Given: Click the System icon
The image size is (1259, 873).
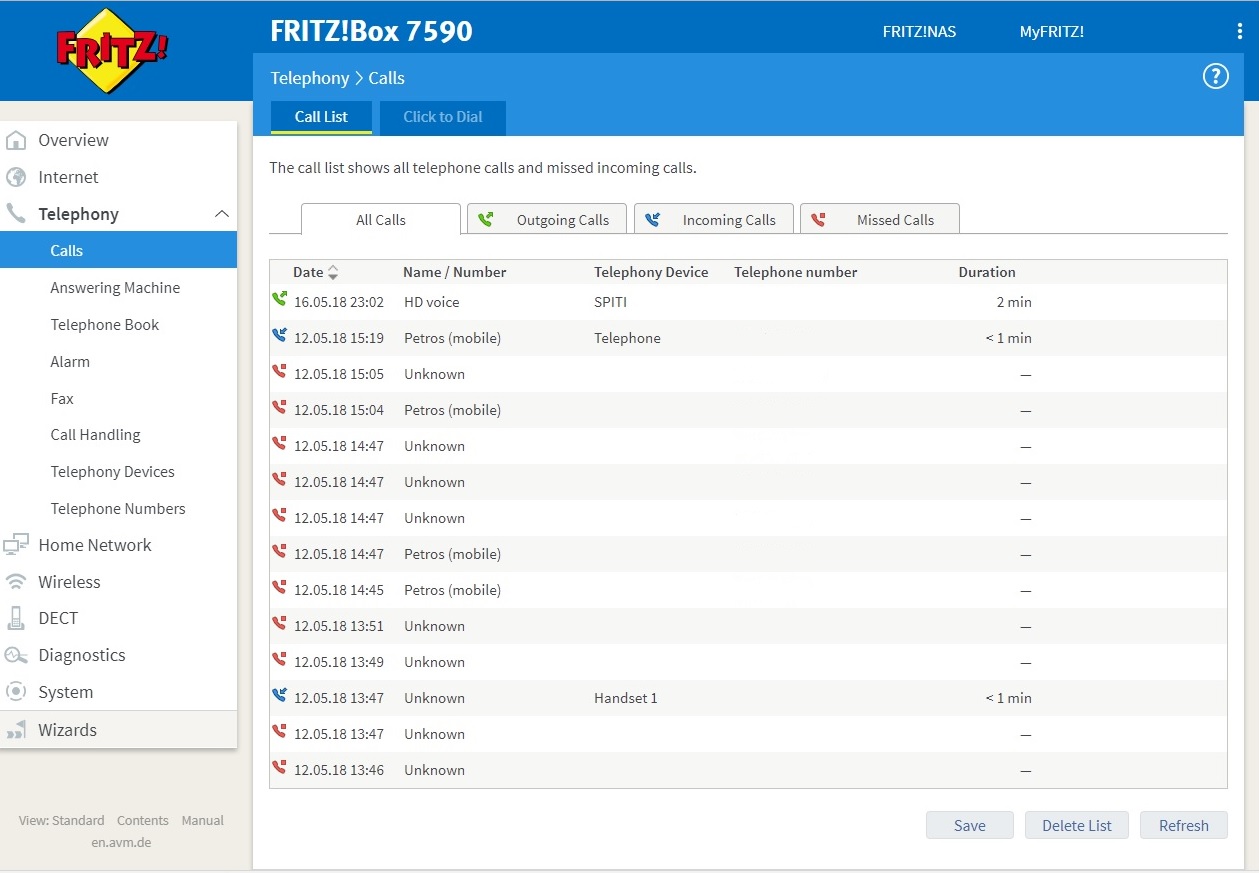Looking at the screenshot, I should 16,692.
